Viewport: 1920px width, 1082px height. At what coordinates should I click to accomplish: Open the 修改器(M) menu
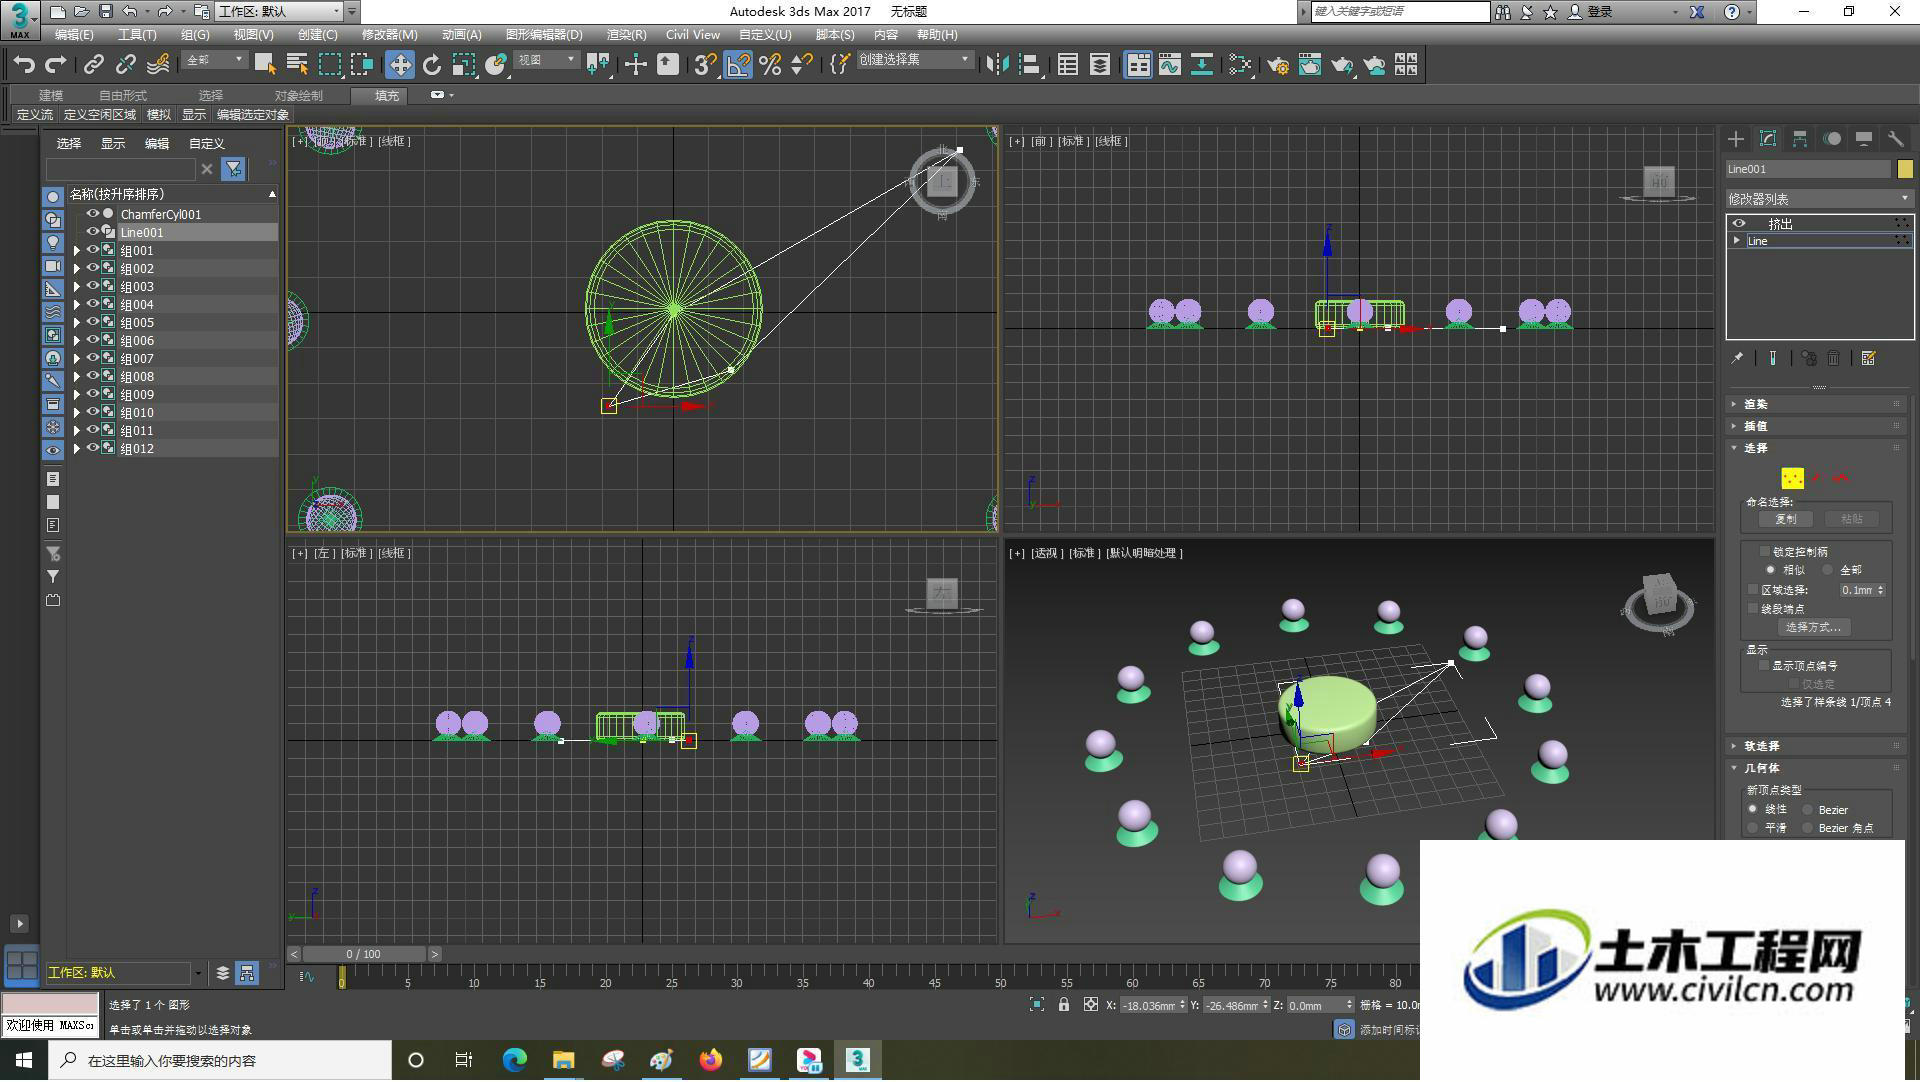(389, 35)
